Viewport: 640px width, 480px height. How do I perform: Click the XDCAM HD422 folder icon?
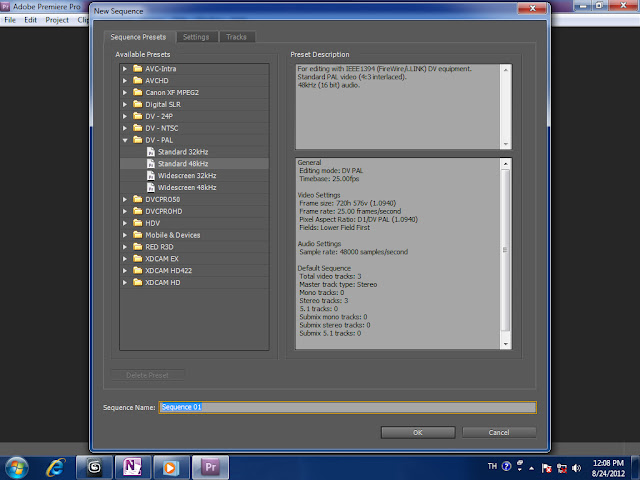click(138, 270)
